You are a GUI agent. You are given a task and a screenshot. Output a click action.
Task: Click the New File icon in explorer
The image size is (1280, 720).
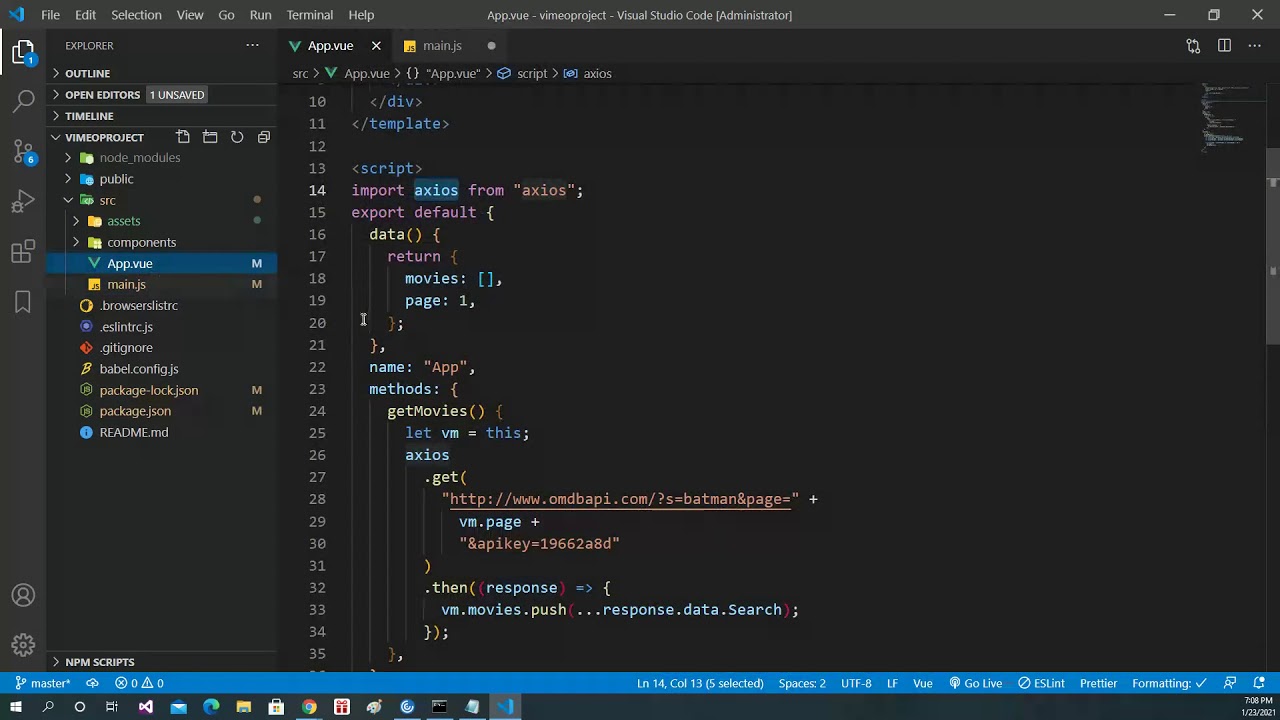point(183,137)
